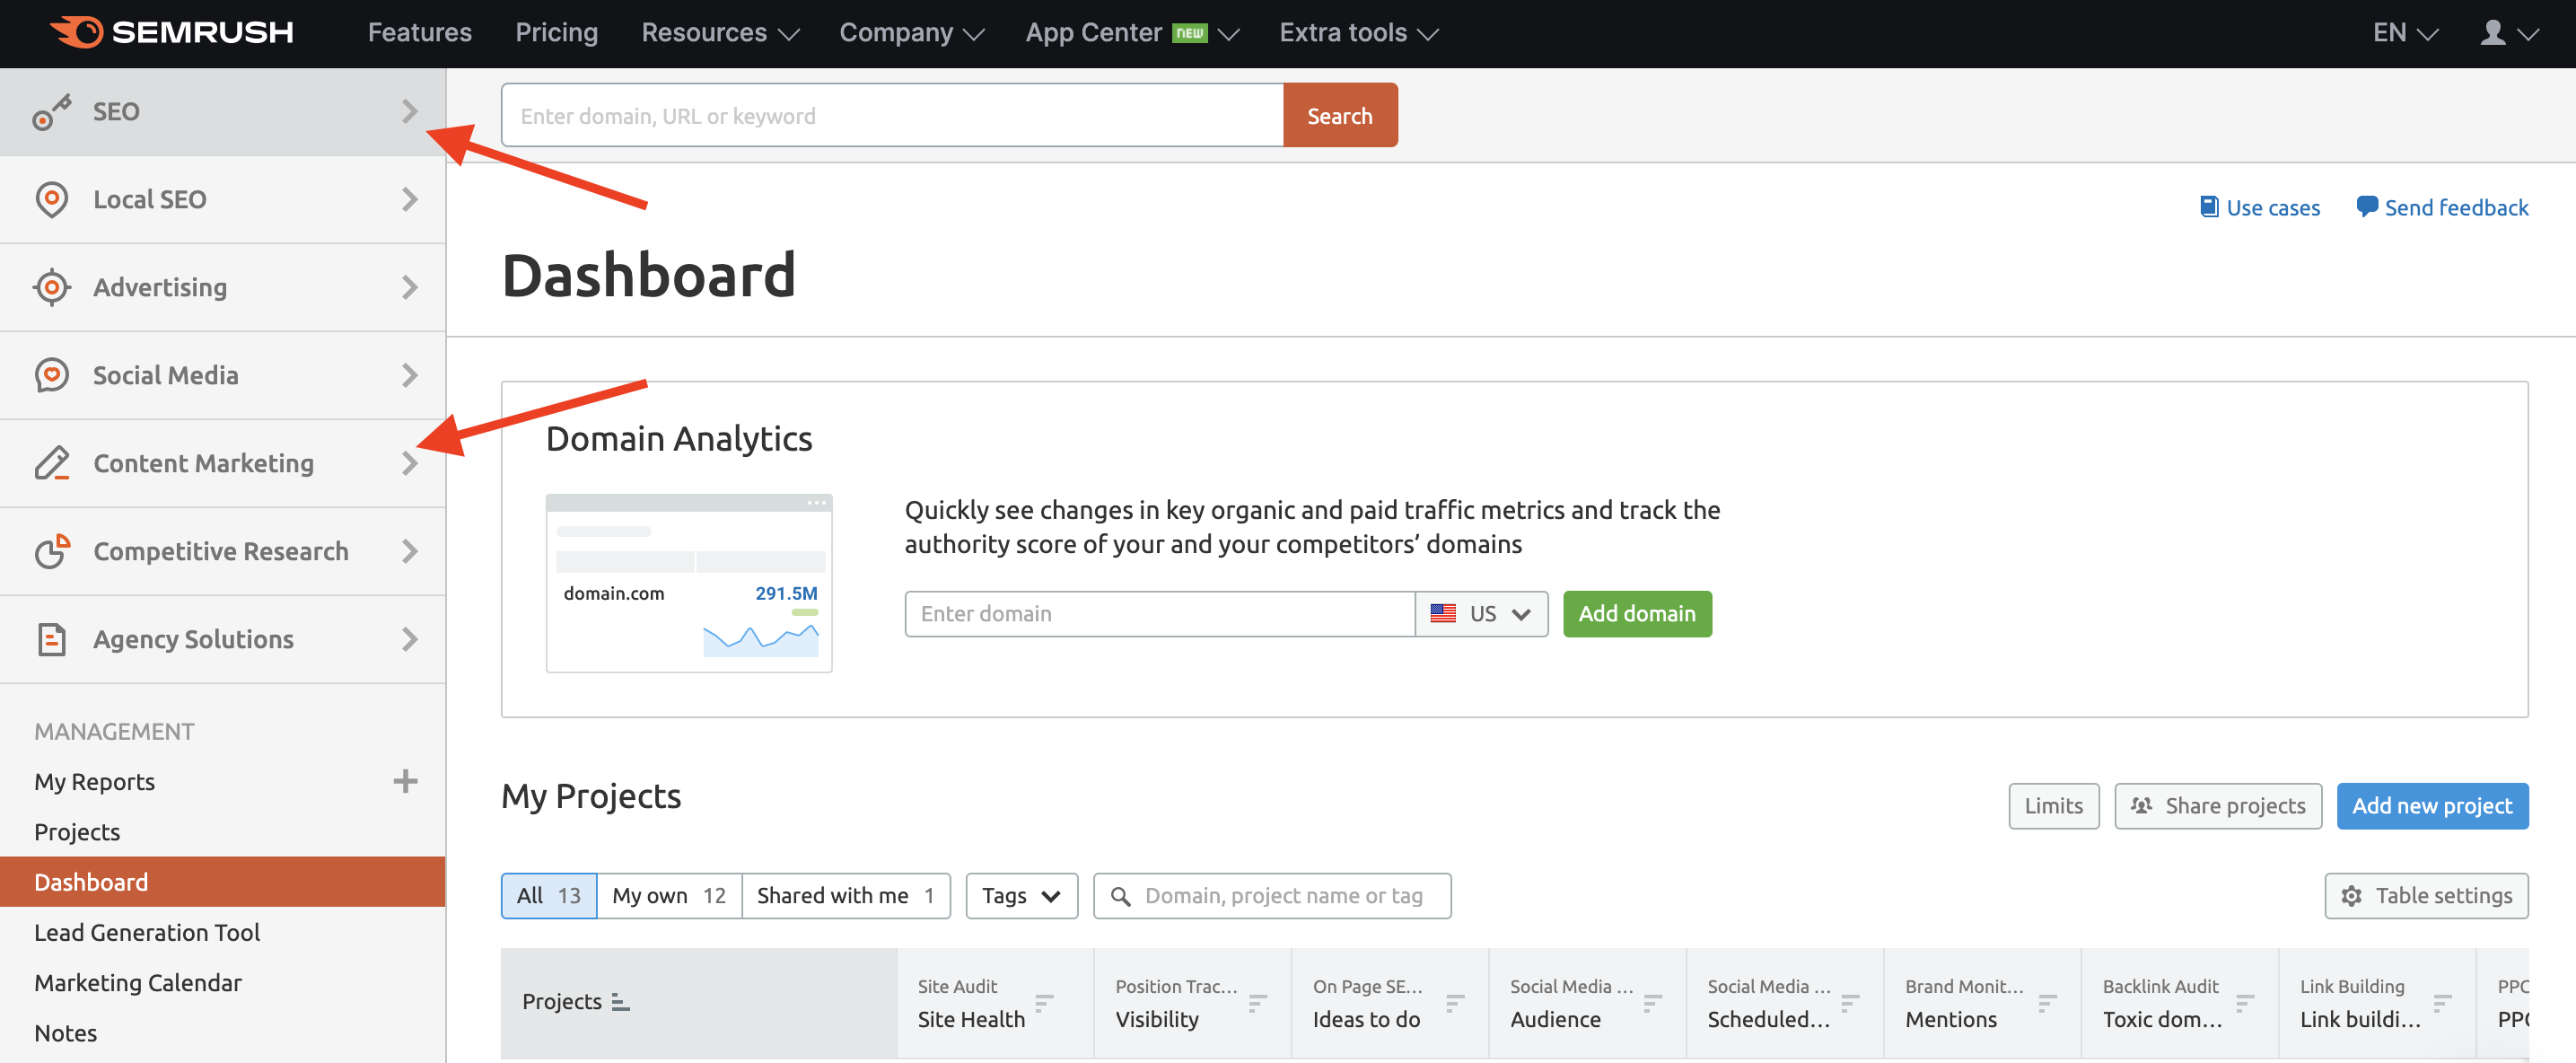Click the orange Search button
Screen dimensions: 2576x1063
1340,115
